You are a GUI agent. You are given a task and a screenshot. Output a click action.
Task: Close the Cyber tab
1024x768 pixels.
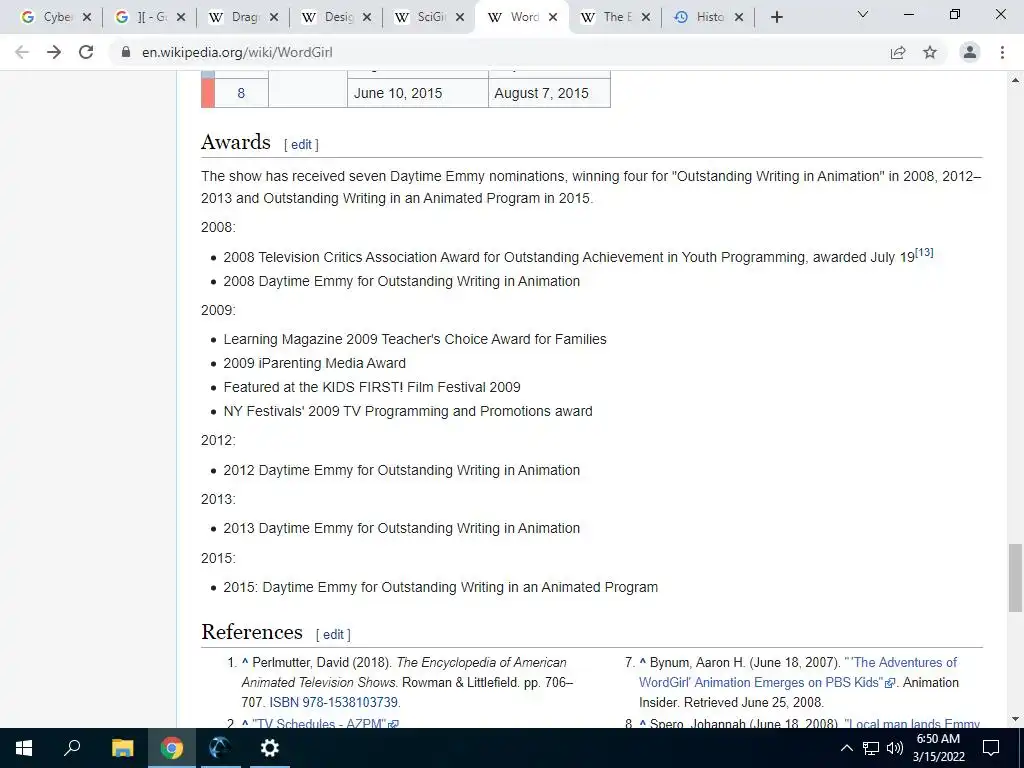[87, 18]
